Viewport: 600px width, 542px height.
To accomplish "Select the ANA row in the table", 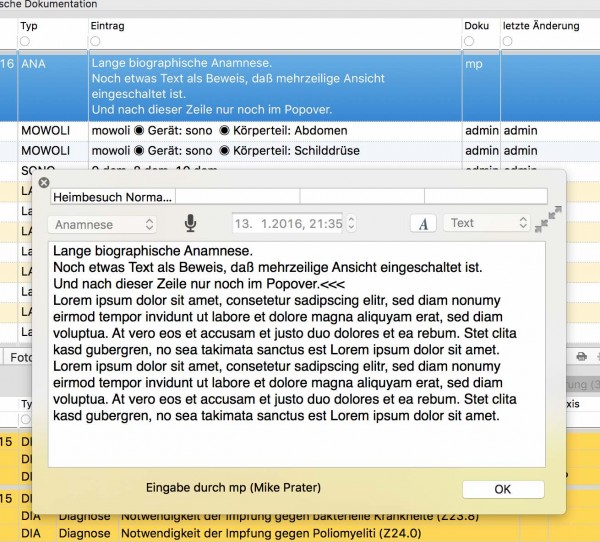I will (x=300, y=87).
